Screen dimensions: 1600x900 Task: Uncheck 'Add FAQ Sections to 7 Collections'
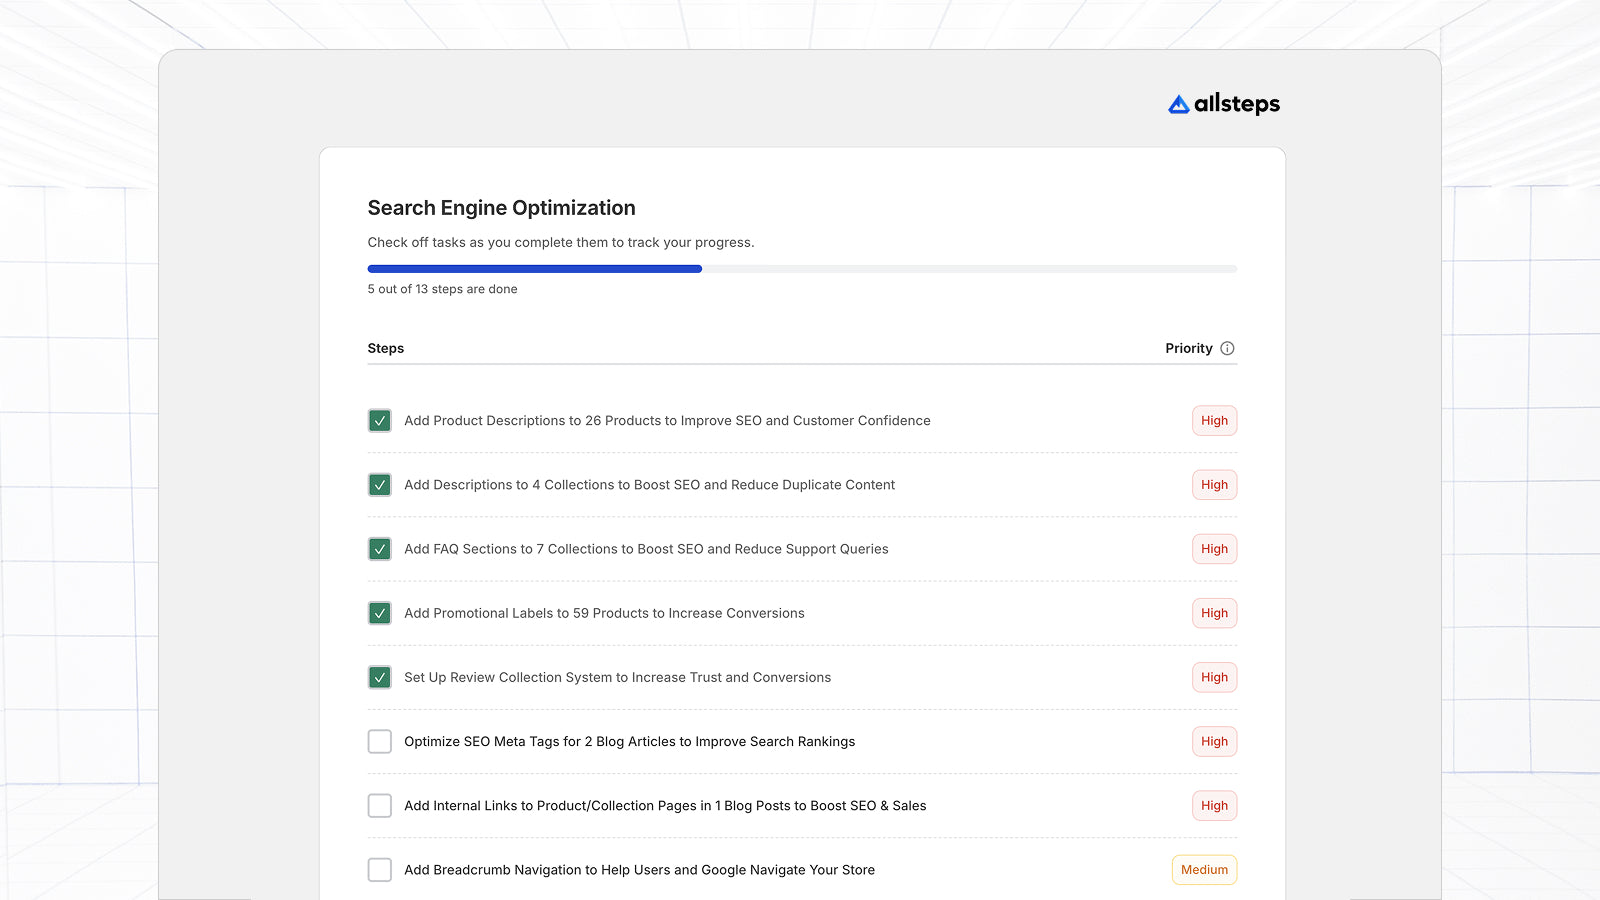coord(379,548)
